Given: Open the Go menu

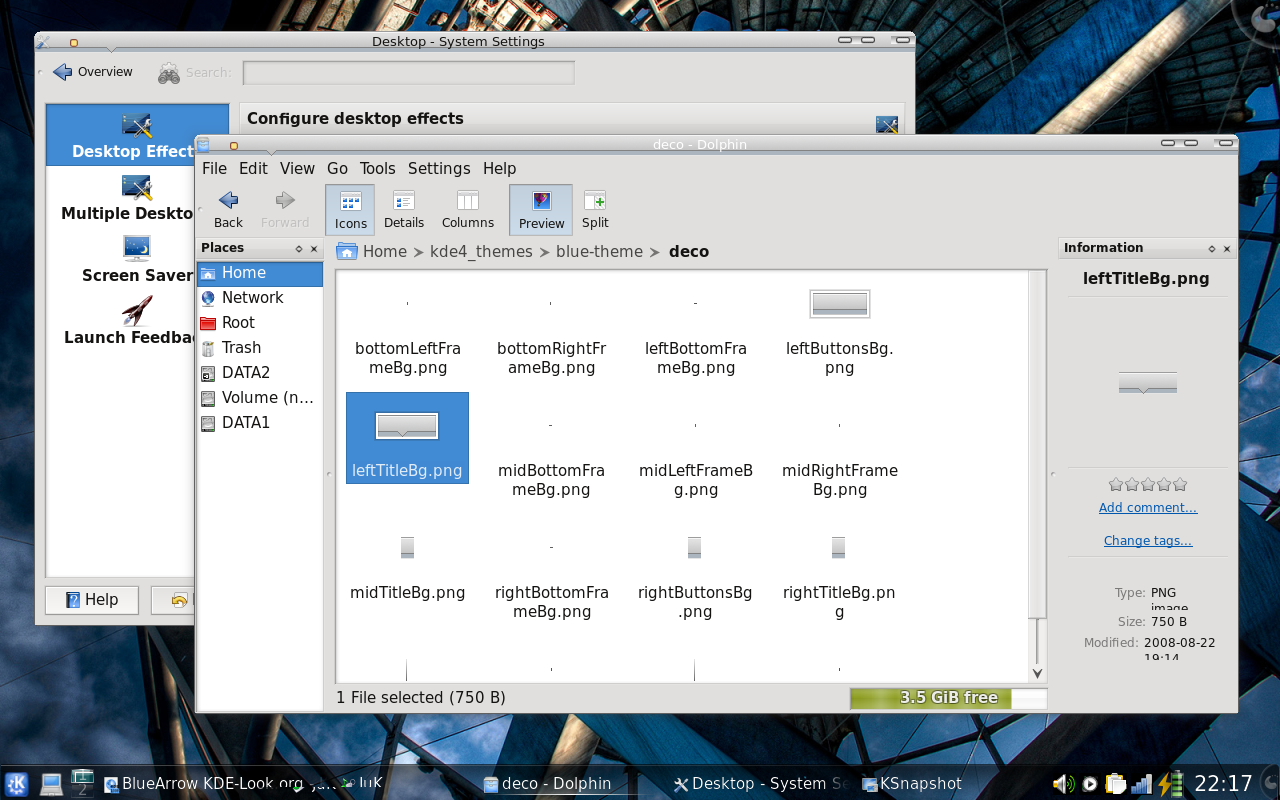Looking at the screenshot, I should point(337,168).
